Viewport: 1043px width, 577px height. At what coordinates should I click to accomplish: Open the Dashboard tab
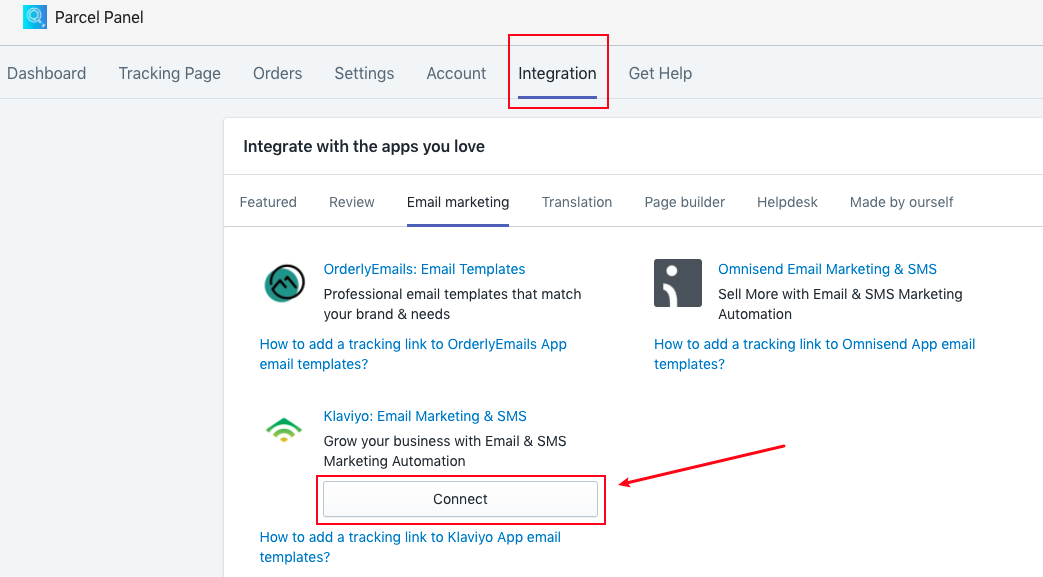click(47, 73)
